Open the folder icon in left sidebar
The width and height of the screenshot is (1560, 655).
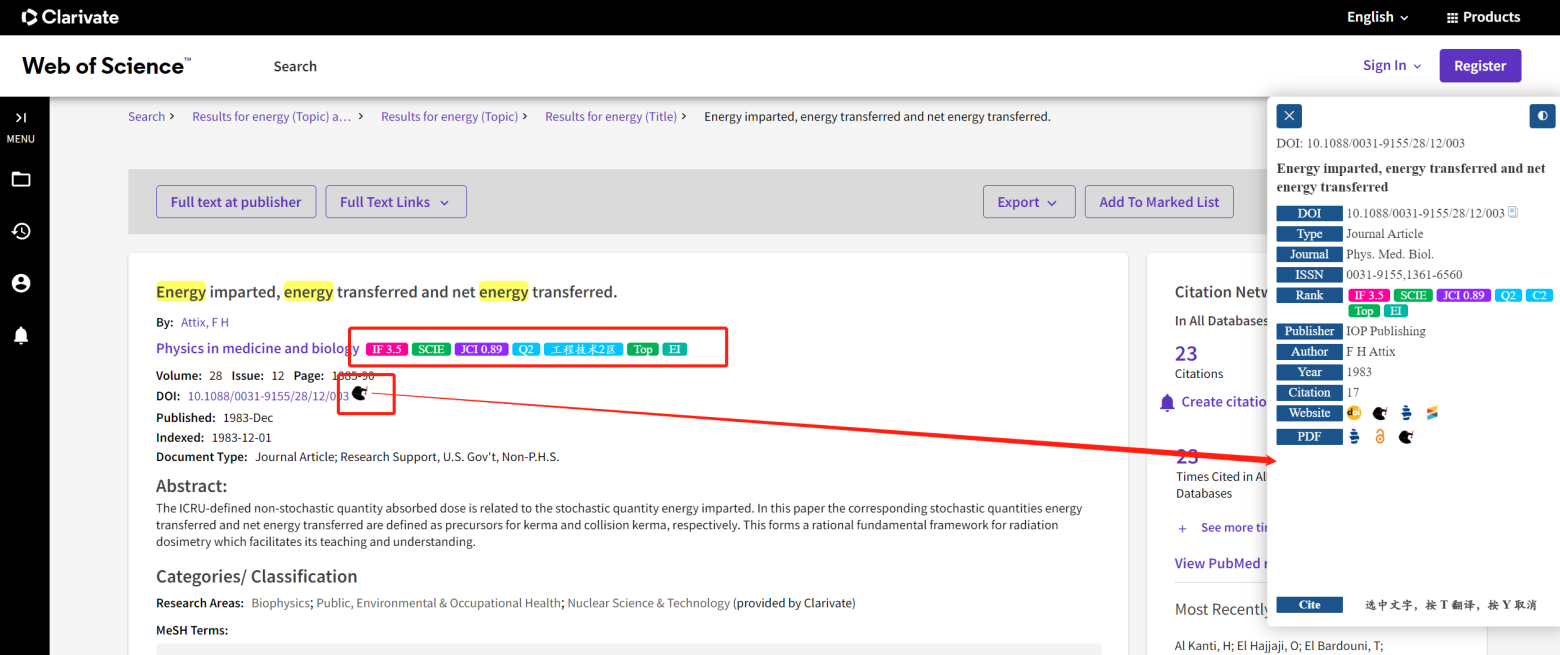21,180
